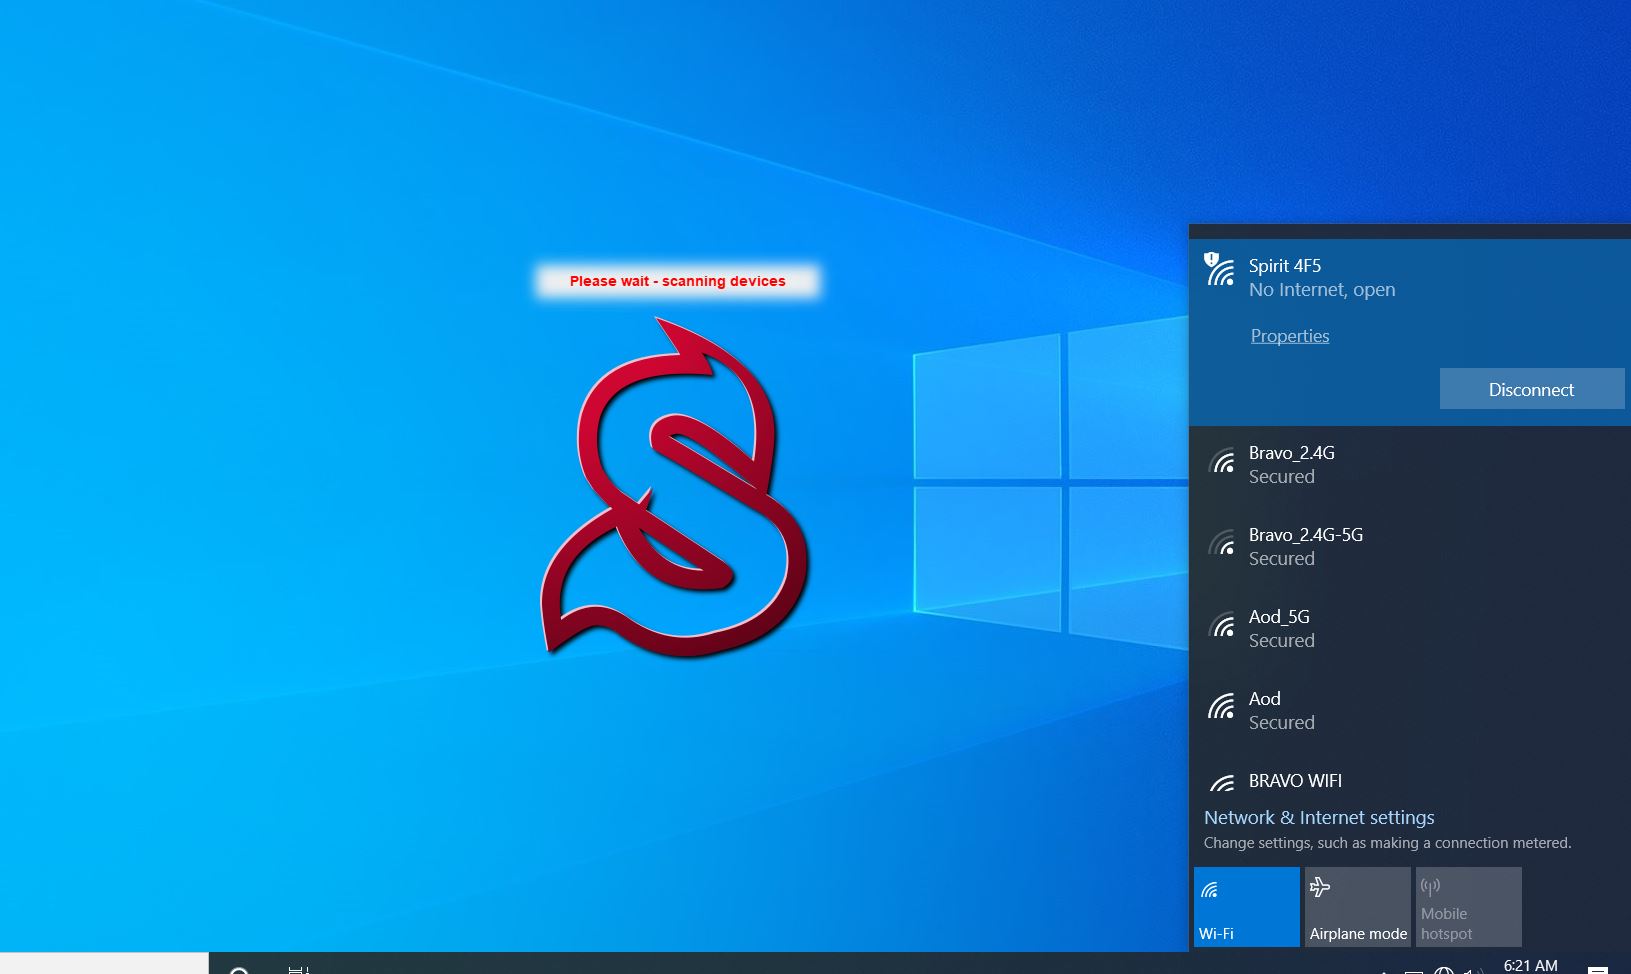Click the Wi-Fi signal icon beside Aod_5G
The image size is (1631, 974).
point(1221,627)
